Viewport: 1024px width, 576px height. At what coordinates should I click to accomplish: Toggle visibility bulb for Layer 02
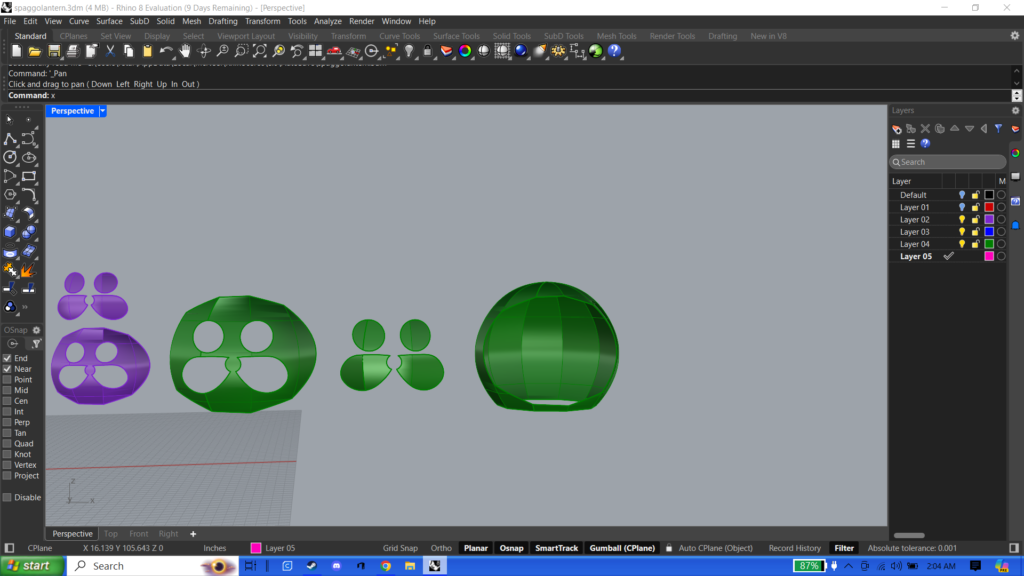click(x=962, y=219)
